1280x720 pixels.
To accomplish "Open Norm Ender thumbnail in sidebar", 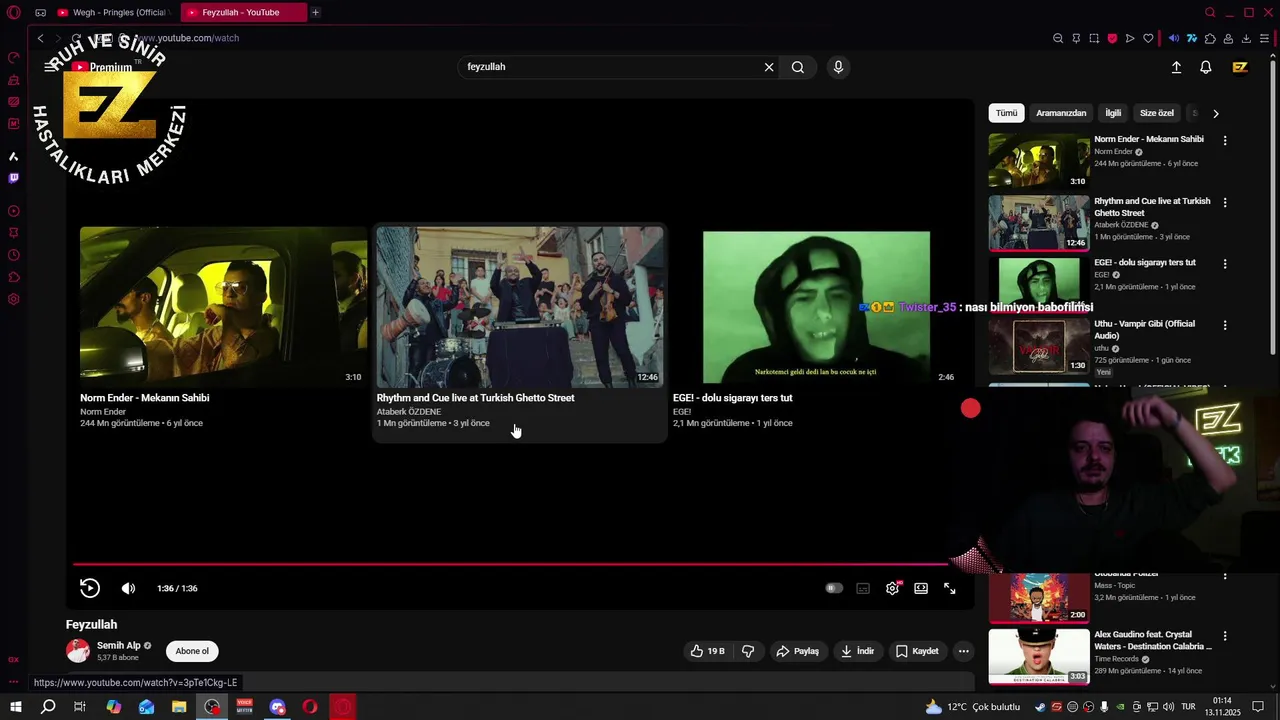I will point(1039,161).
